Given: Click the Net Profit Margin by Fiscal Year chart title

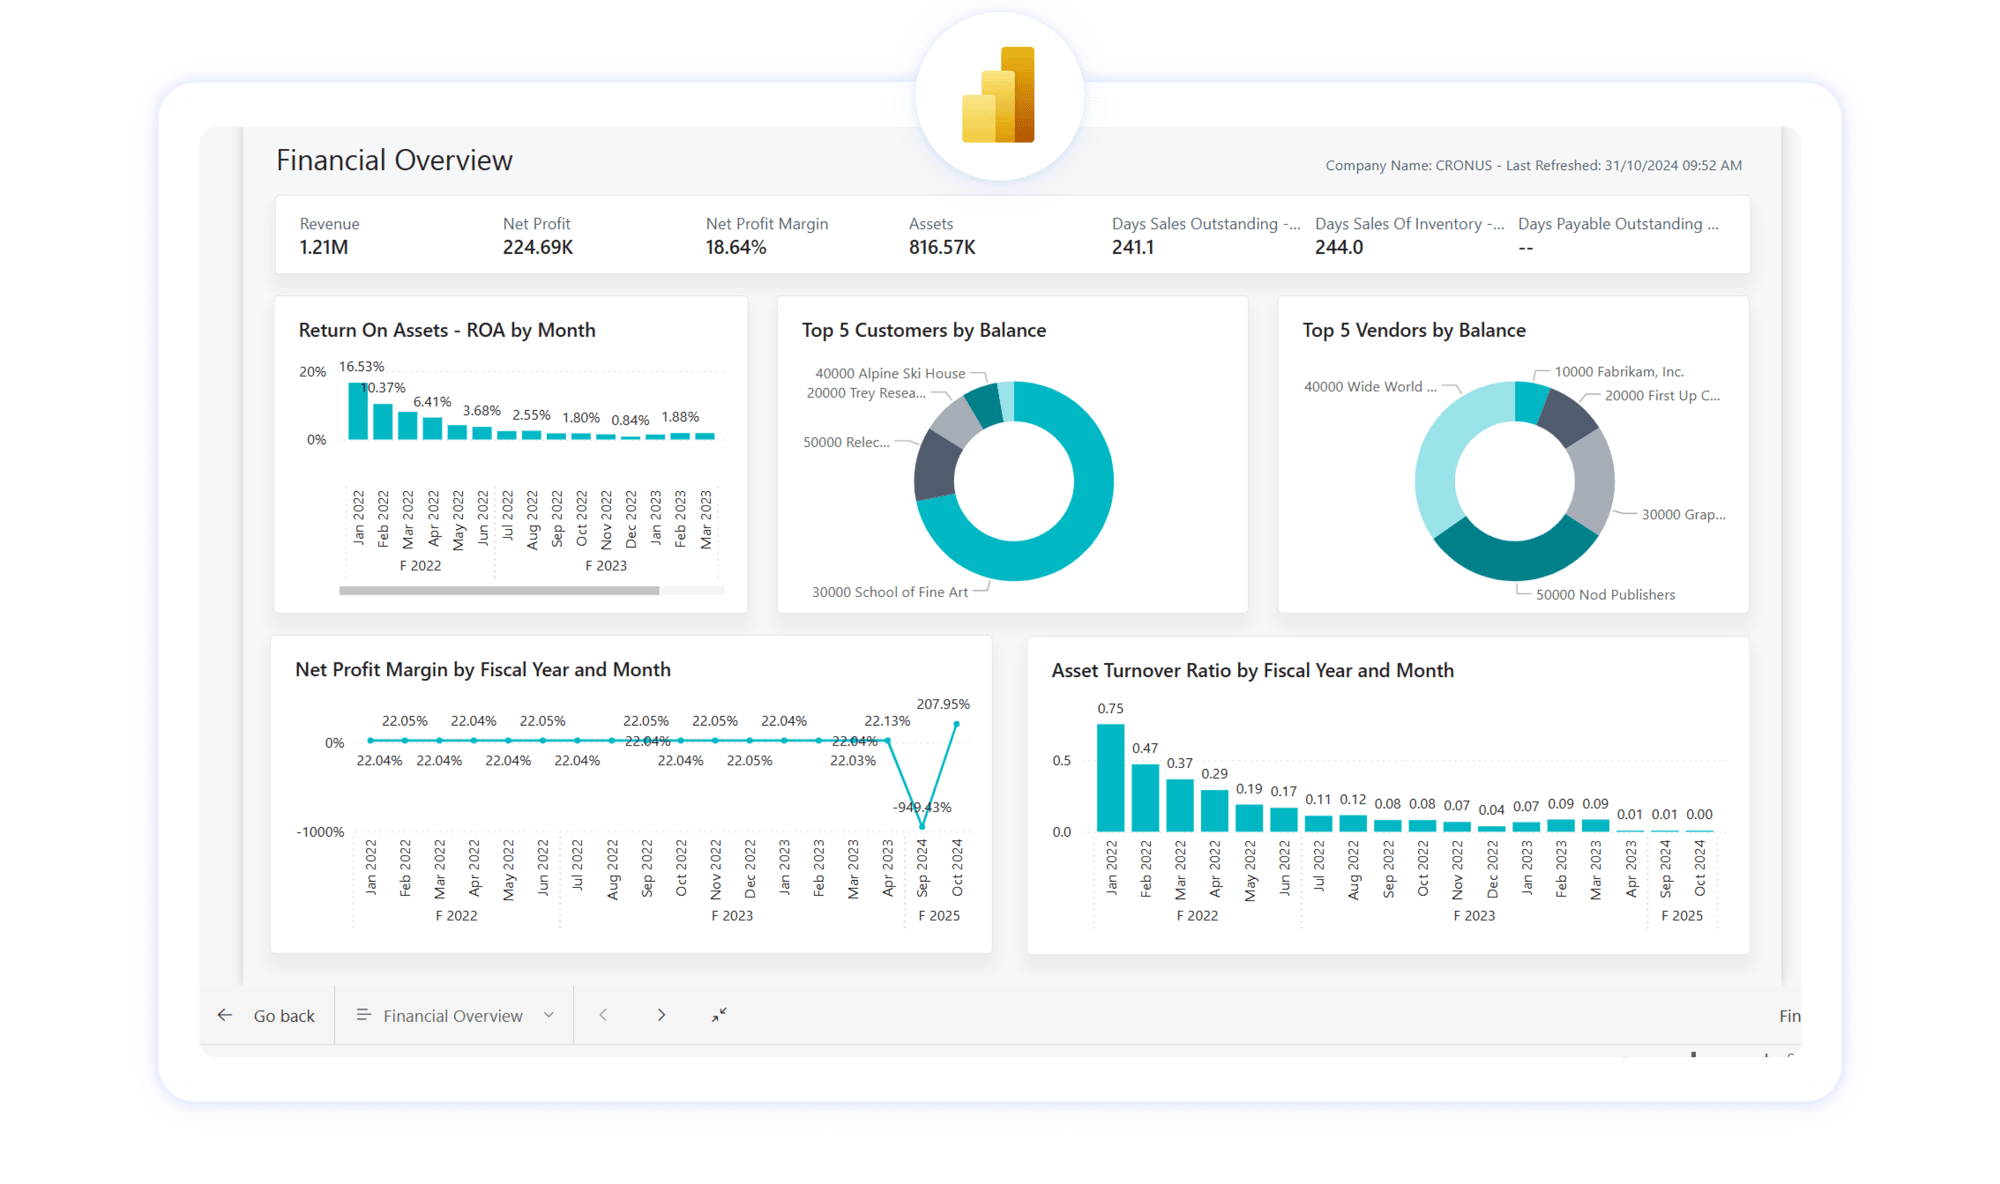Looking at the screenshot, I should (x=482, y=670).
